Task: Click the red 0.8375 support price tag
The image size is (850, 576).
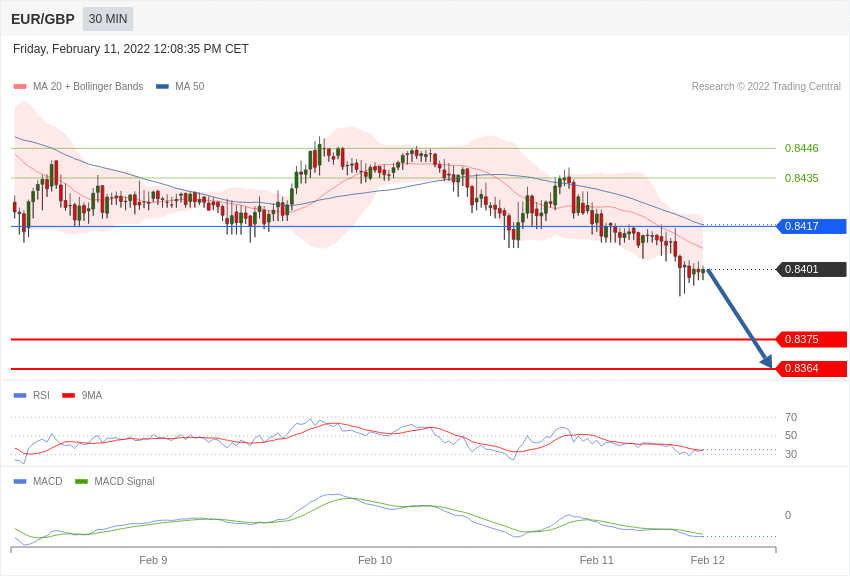Action: pos(811,340)
